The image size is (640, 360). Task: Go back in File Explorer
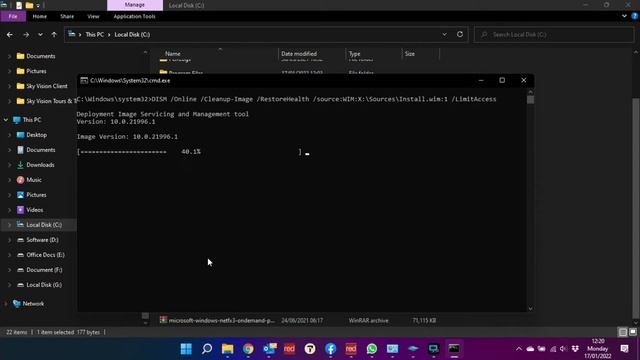pyautogui.click(x=10, y=35)
